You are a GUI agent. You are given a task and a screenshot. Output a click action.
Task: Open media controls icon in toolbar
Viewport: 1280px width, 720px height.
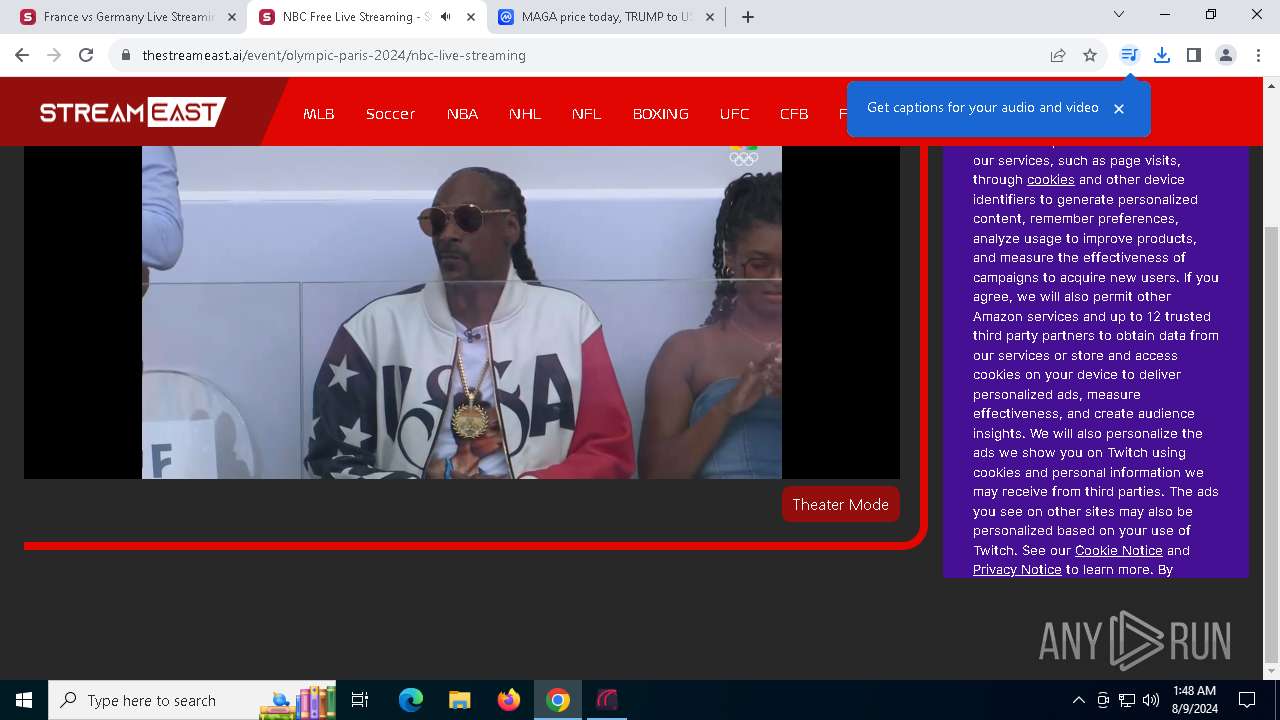pos(1129,55)
